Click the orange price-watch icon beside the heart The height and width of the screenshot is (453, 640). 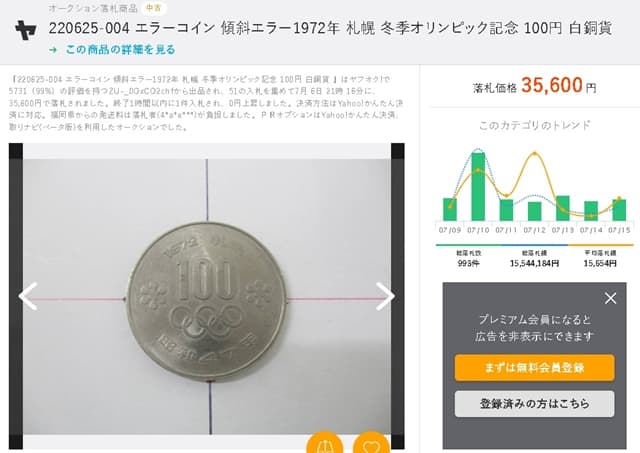(x=324, y=443)
